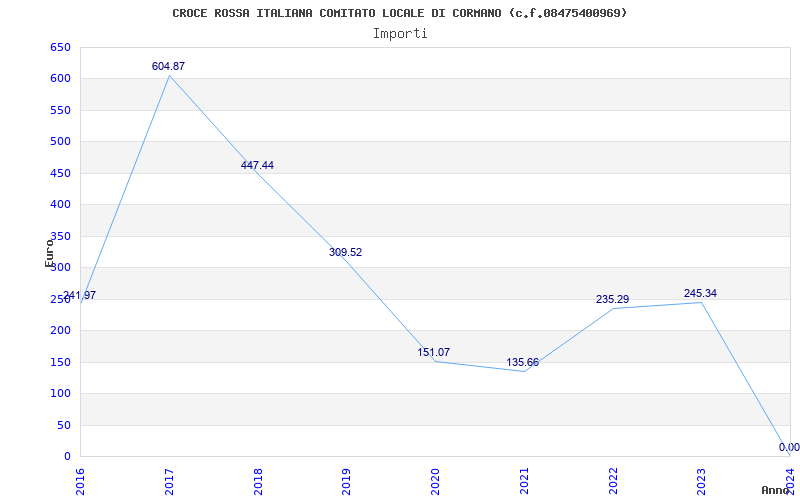Viewport: 800px width, 500px height.
Task: Click the Euro y-axis title
Action: click(49, 253)
